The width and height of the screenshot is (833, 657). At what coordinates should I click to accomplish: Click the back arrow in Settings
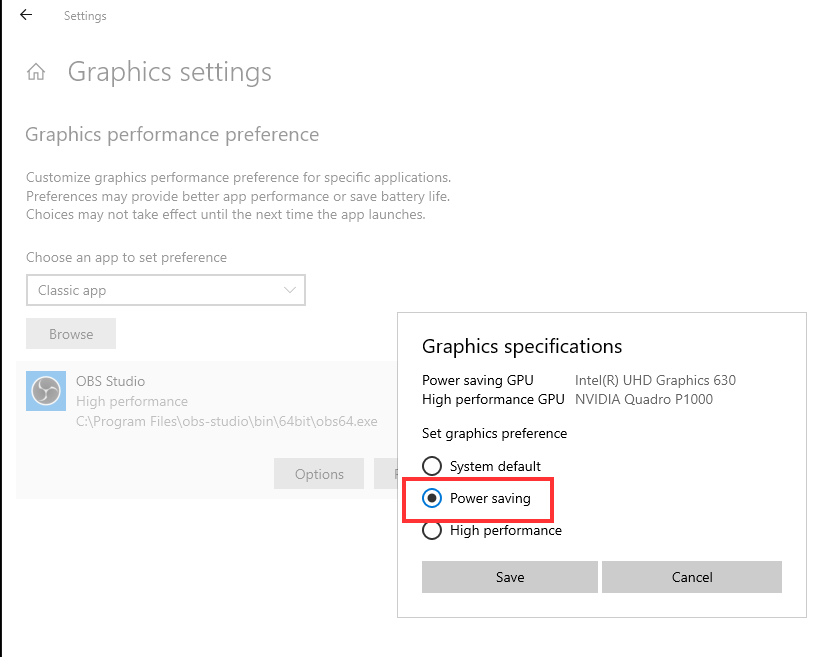tap(26, 16)
